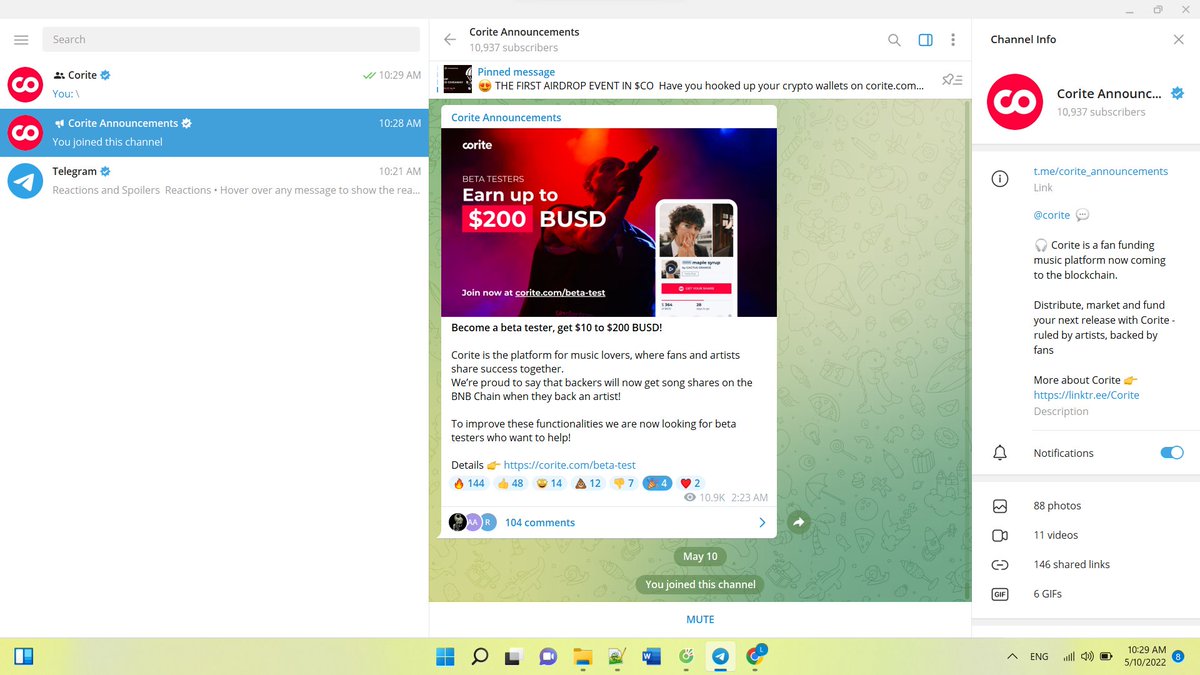Open the corite.com/beta-test details link

pyautogui.click(x=569, y=465)
